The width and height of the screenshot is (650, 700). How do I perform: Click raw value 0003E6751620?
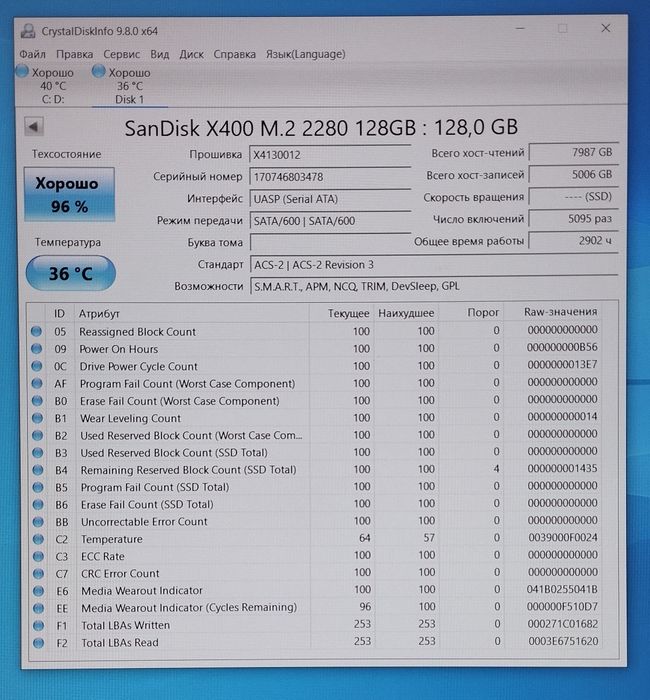click(563, 642)
